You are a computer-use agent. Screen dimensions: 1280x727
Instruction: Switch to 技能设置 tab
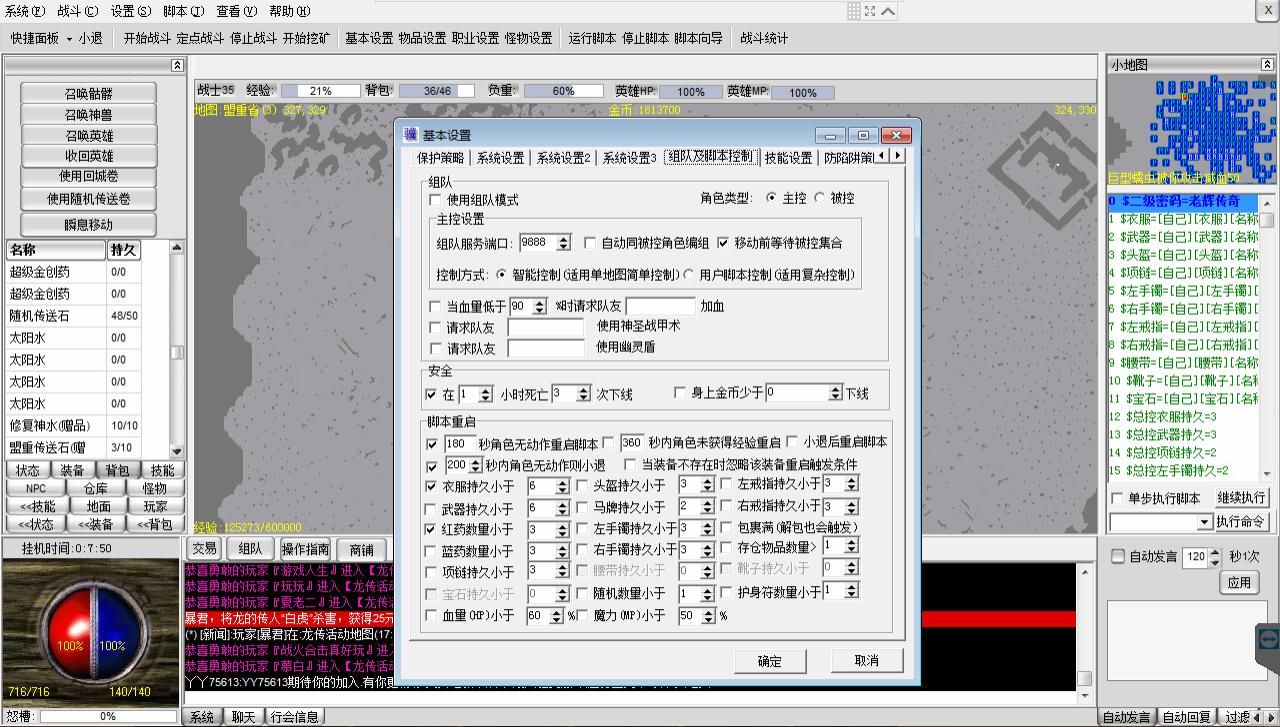click(x=789, y=158)
